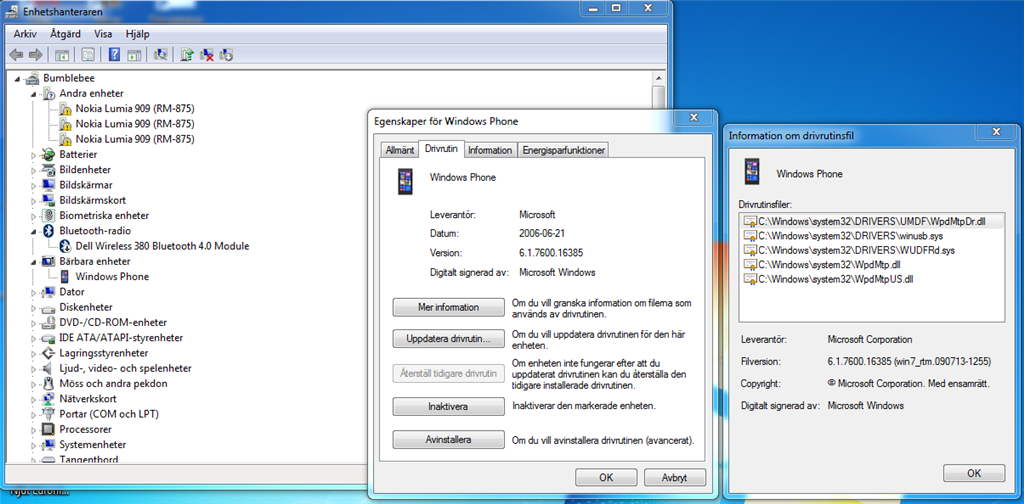Collapse the Bärbara enheter branch
The width and height of the screenshot is (1024, 504).
[34, 262]
